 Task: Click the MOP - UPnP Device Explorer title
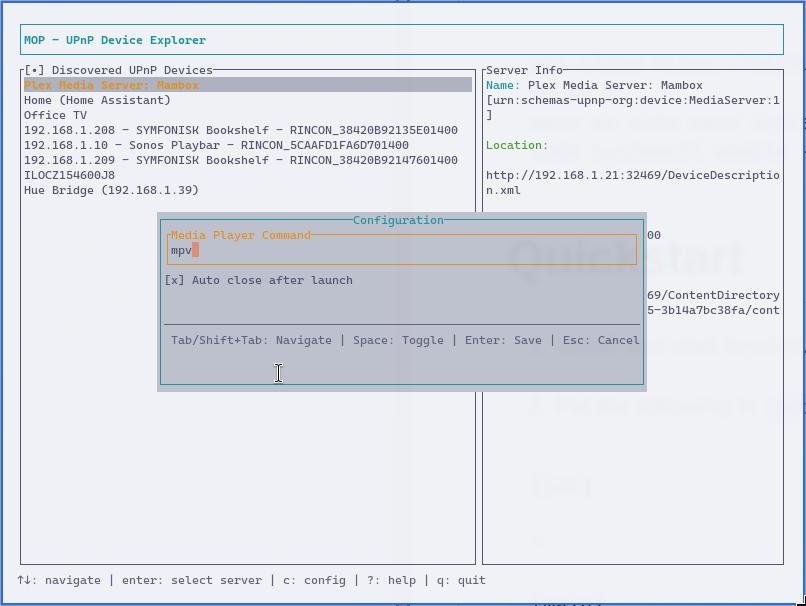pos(115,40)
